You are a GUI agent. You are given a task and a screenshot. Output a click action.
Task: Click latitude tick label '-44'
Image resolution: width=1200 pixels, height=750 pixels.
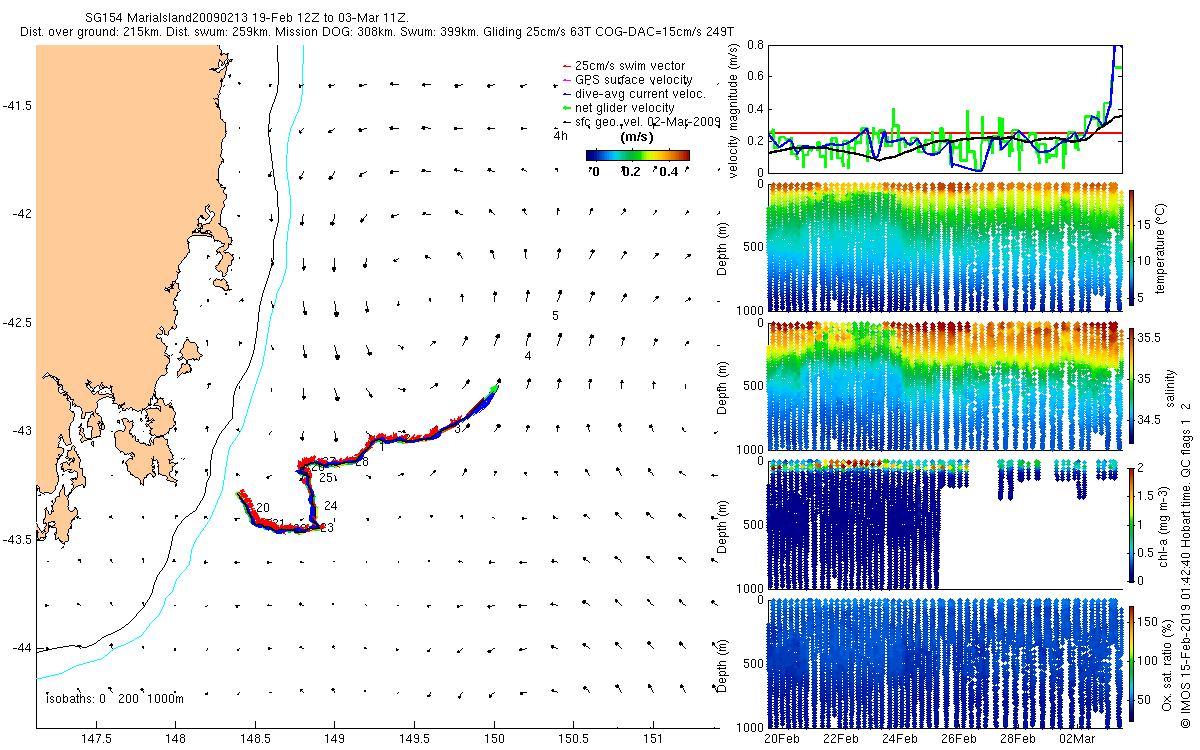[x=22, y=648]
